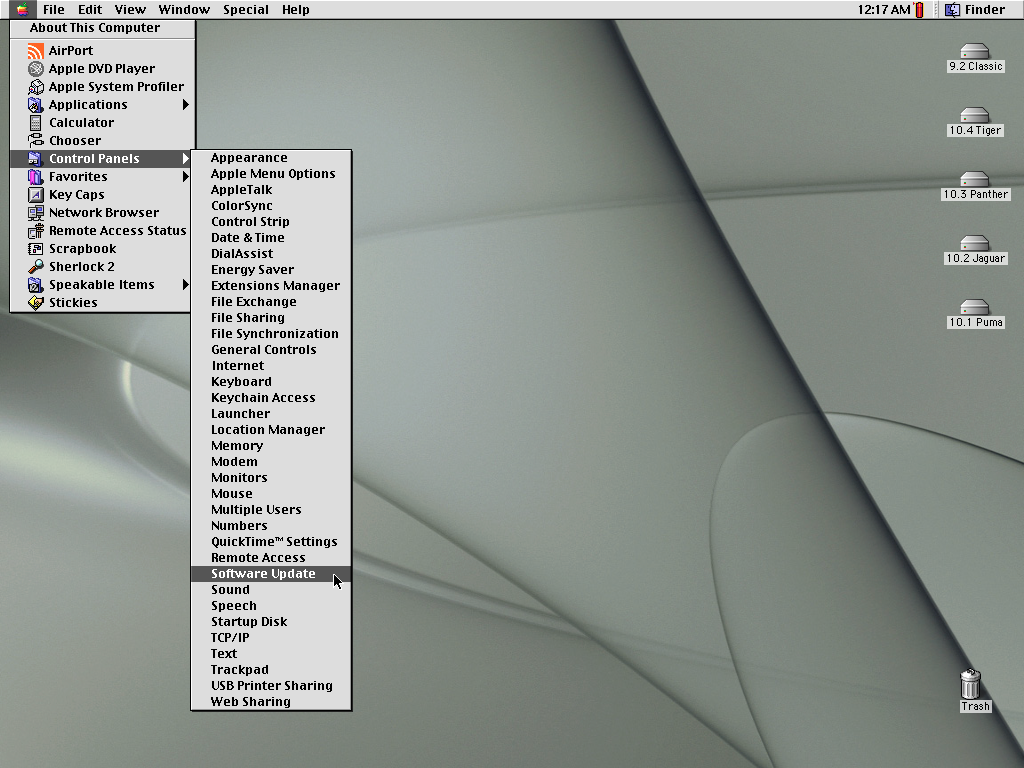Open the File menu
Screen dimensions: 1024x768
point(54,10)
